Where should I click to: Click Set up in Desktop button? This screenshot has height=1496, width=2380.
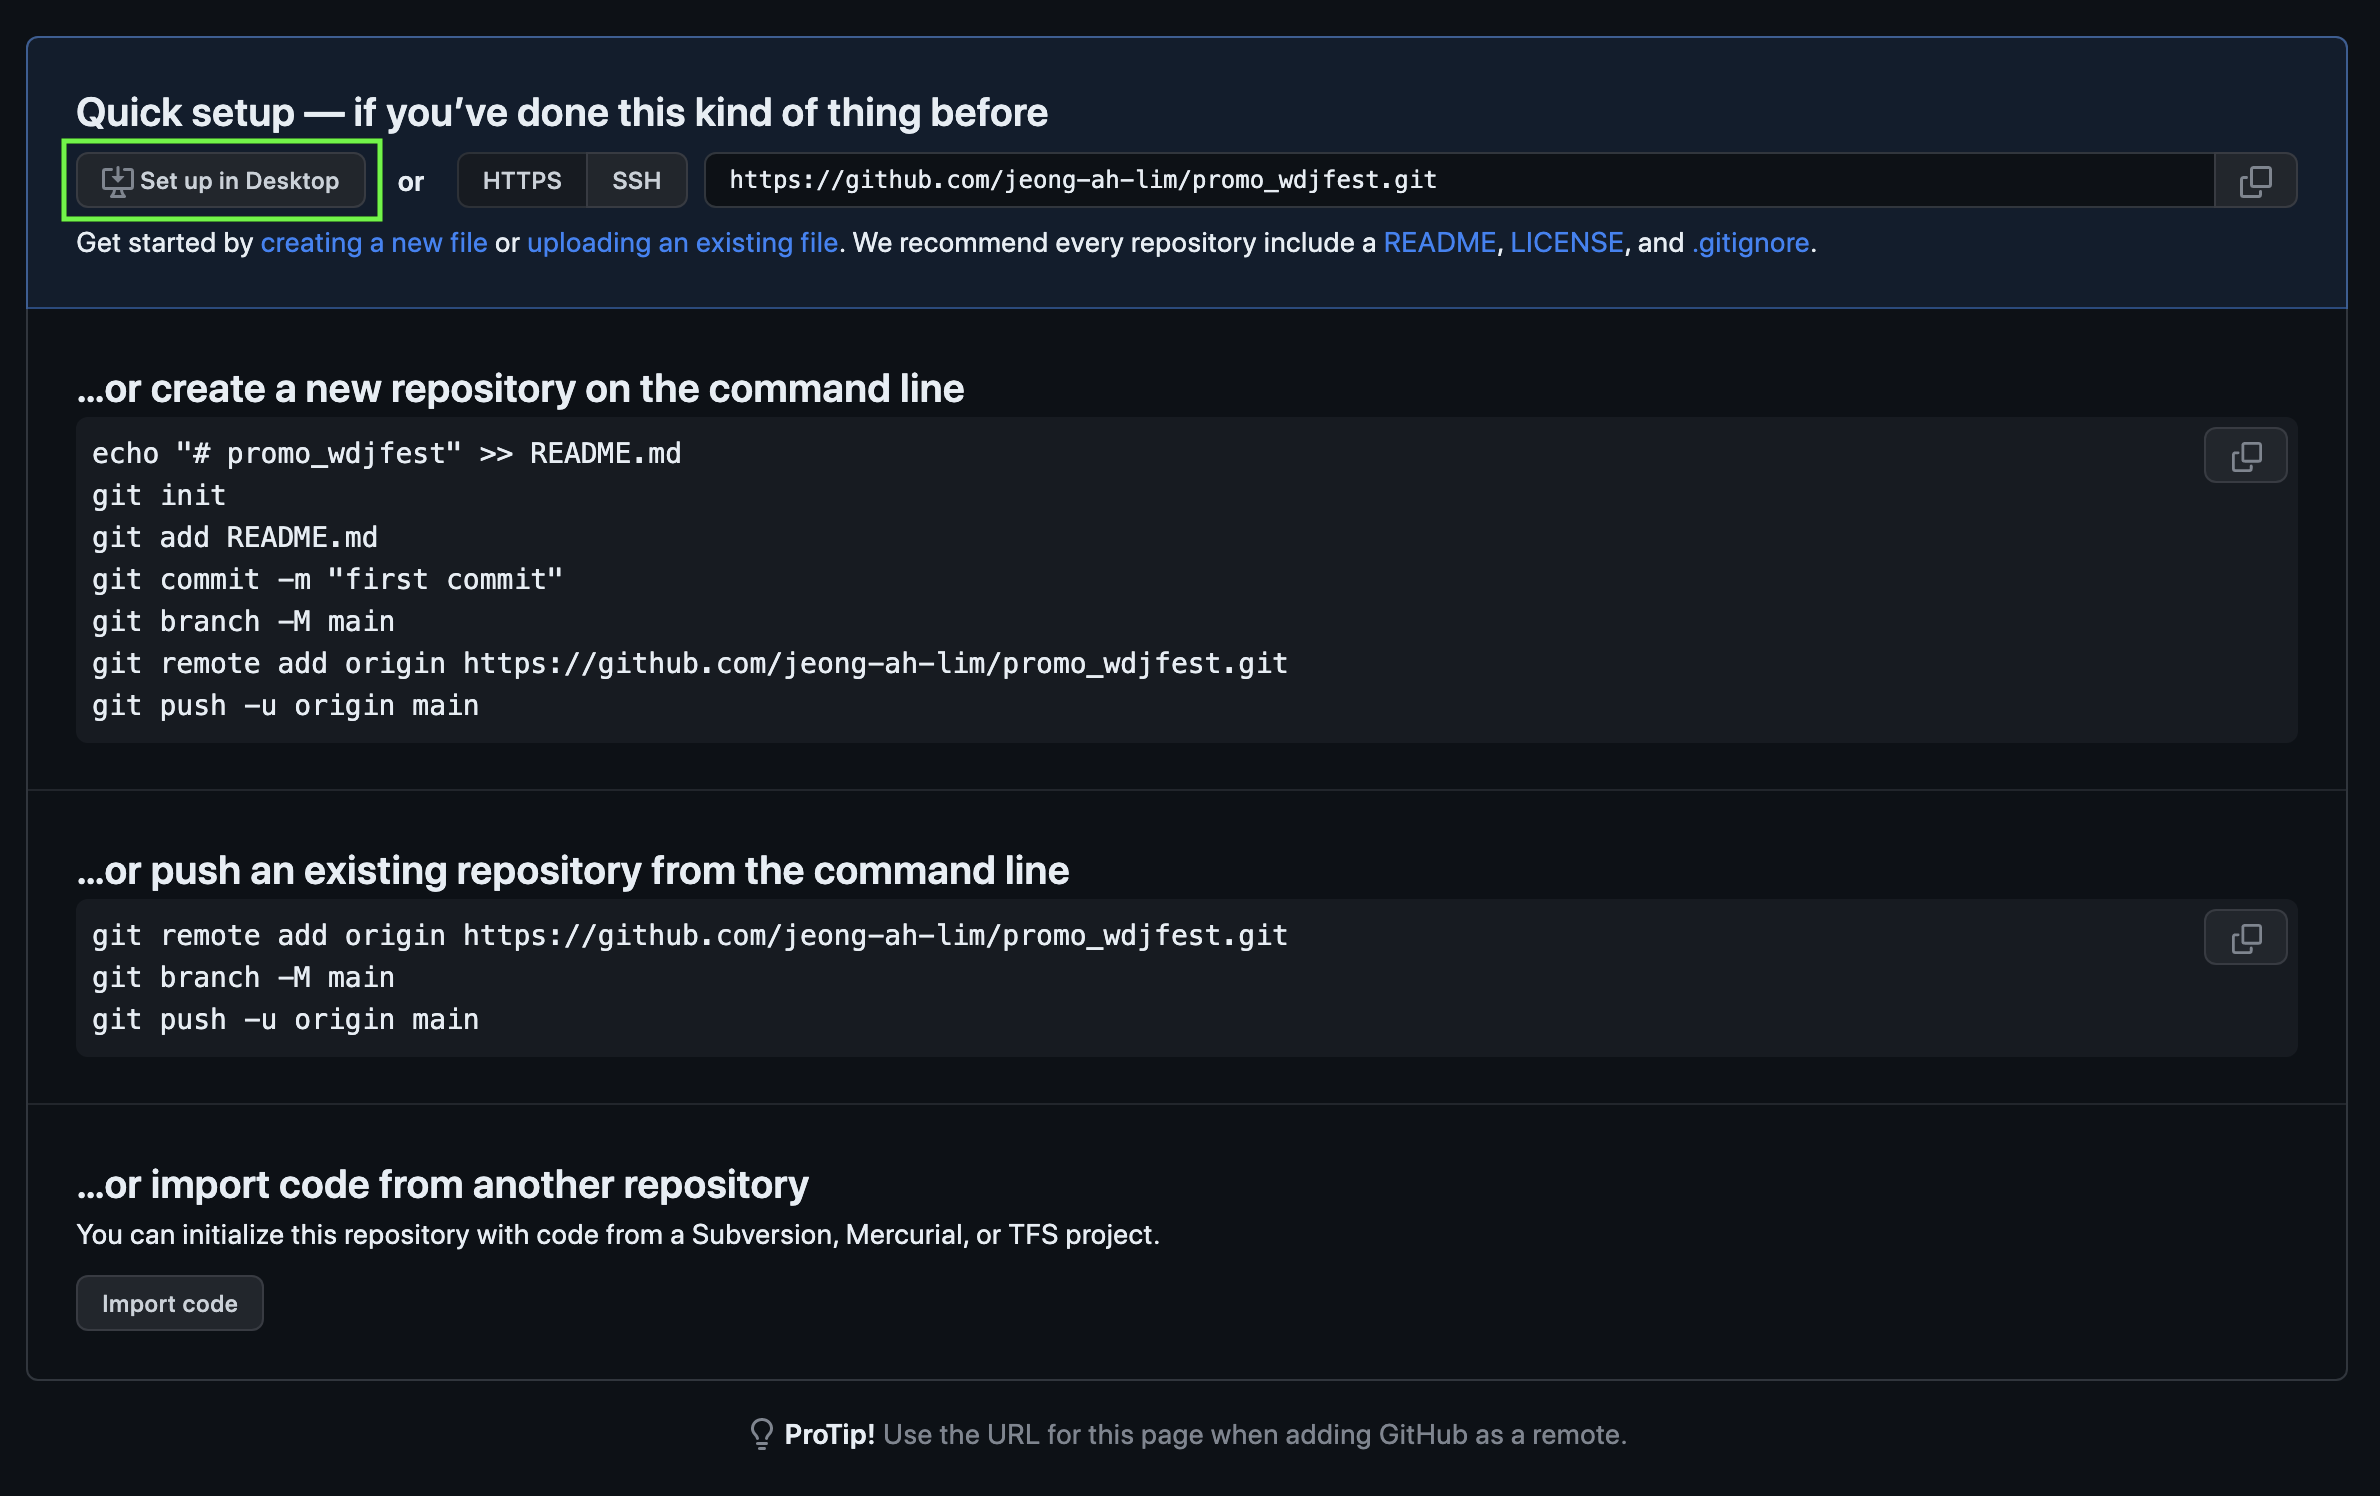[x=221, y=180]
